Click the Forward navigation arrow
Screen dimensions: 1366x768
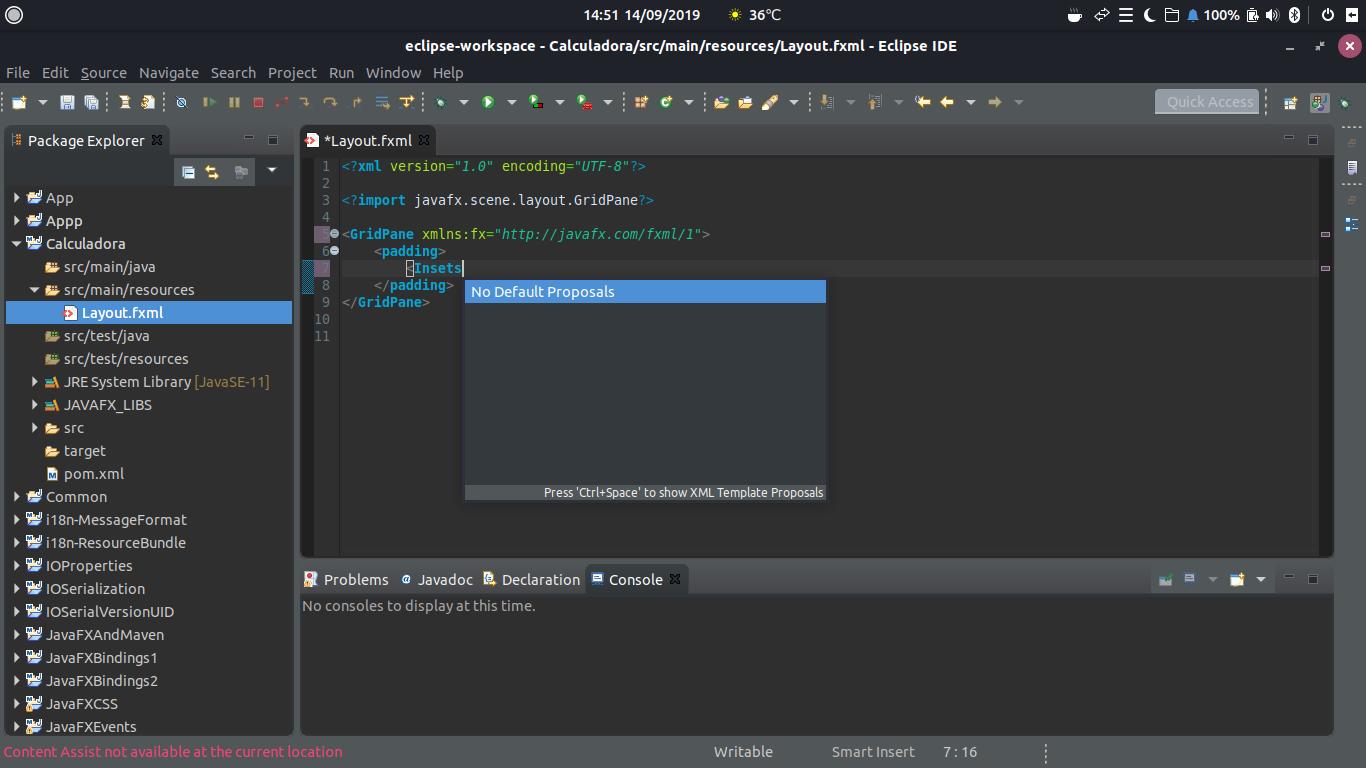pos(995,102)
